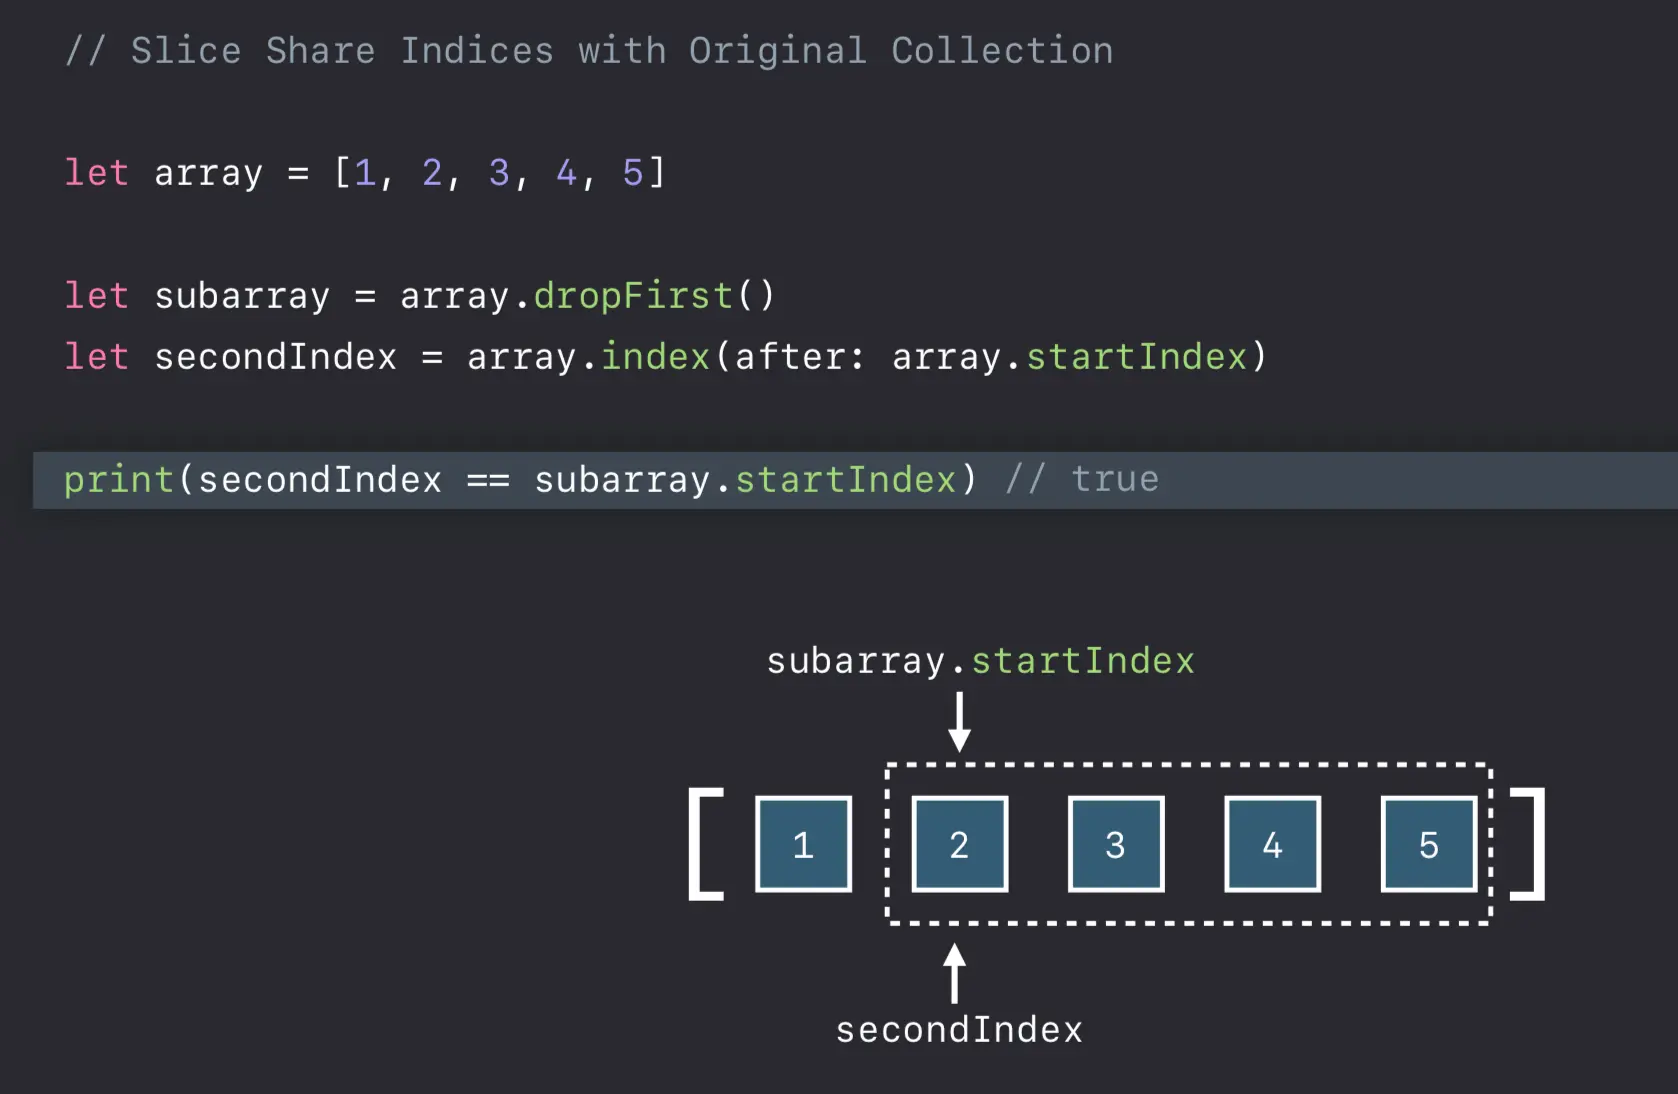This screenshot has height=1094, width=1678.
Task: Click the 'let' keyword on the subarray line
Action: pyautogui.click(x=96, y=296)
